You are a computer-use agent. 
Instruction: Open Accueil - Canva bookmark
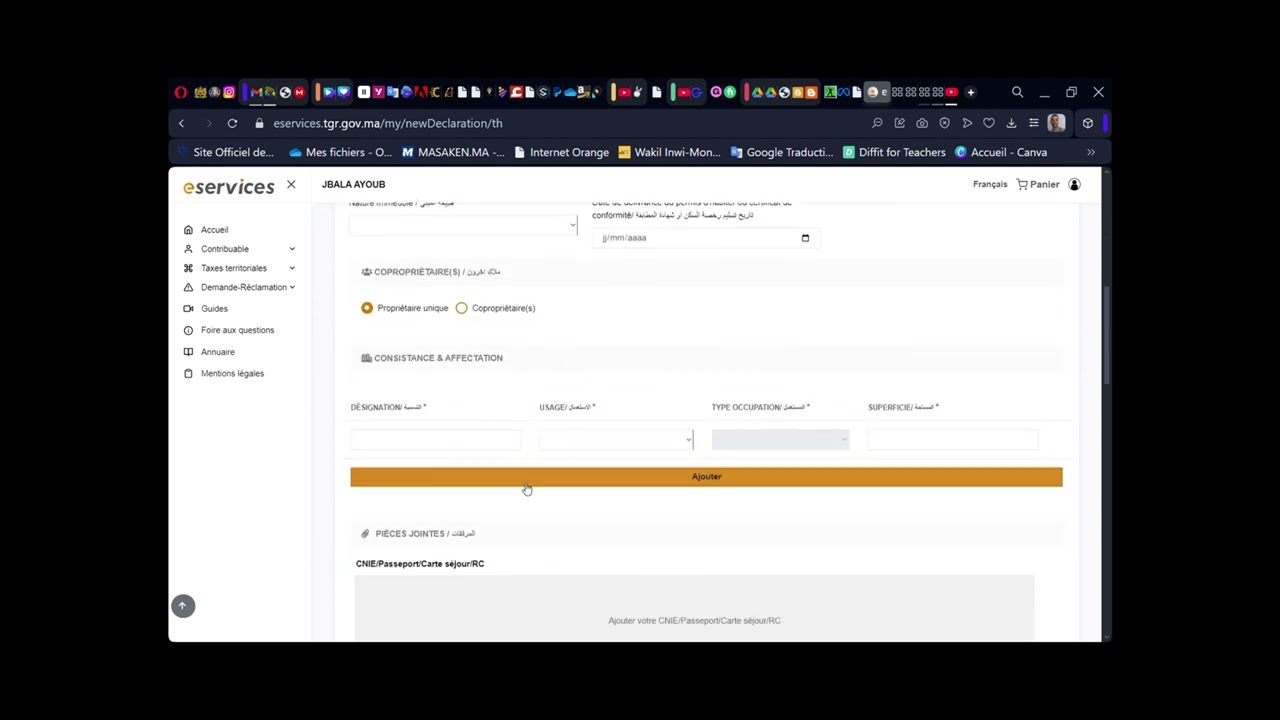tap(1001, 152)
